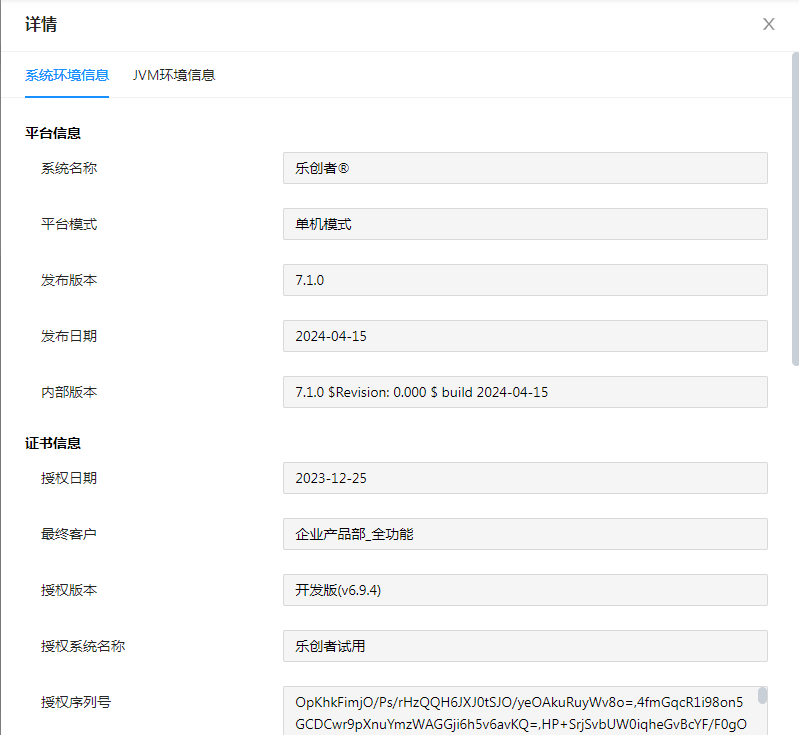Click inside the 授权序列号 text area
The height and width of the screenshot is (735, 799).
tap(520, 711)
